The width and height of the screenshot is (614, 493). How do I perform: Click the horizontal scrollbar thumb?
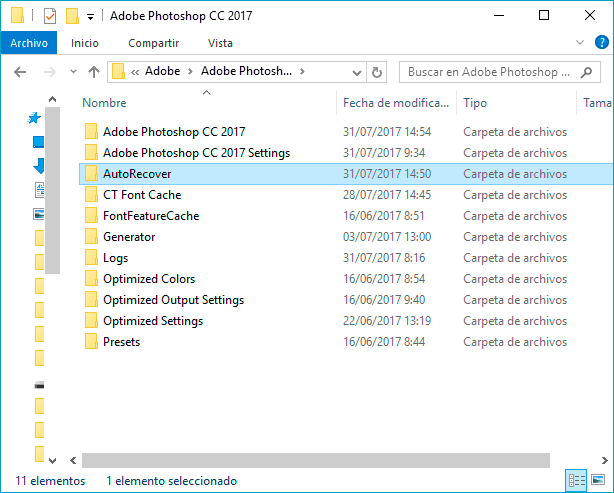tap(315, 460)
